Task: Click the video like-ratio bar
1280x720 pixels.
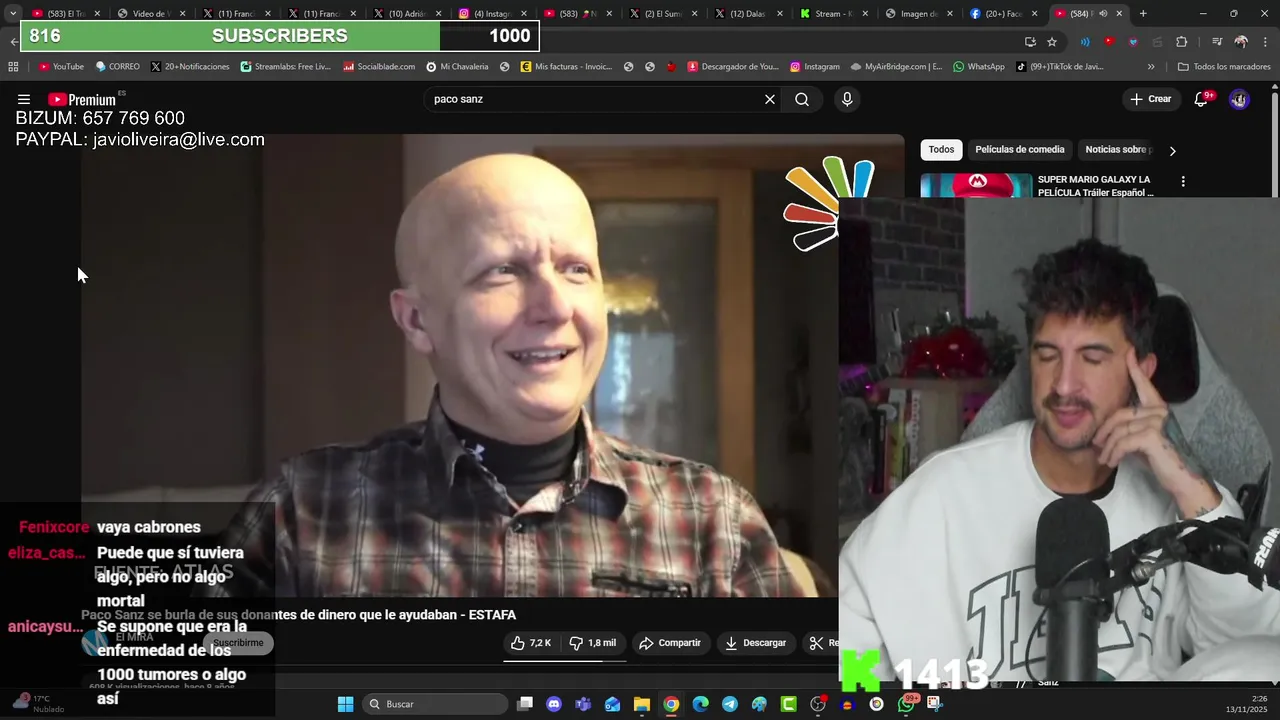Action: pos(565,660)
